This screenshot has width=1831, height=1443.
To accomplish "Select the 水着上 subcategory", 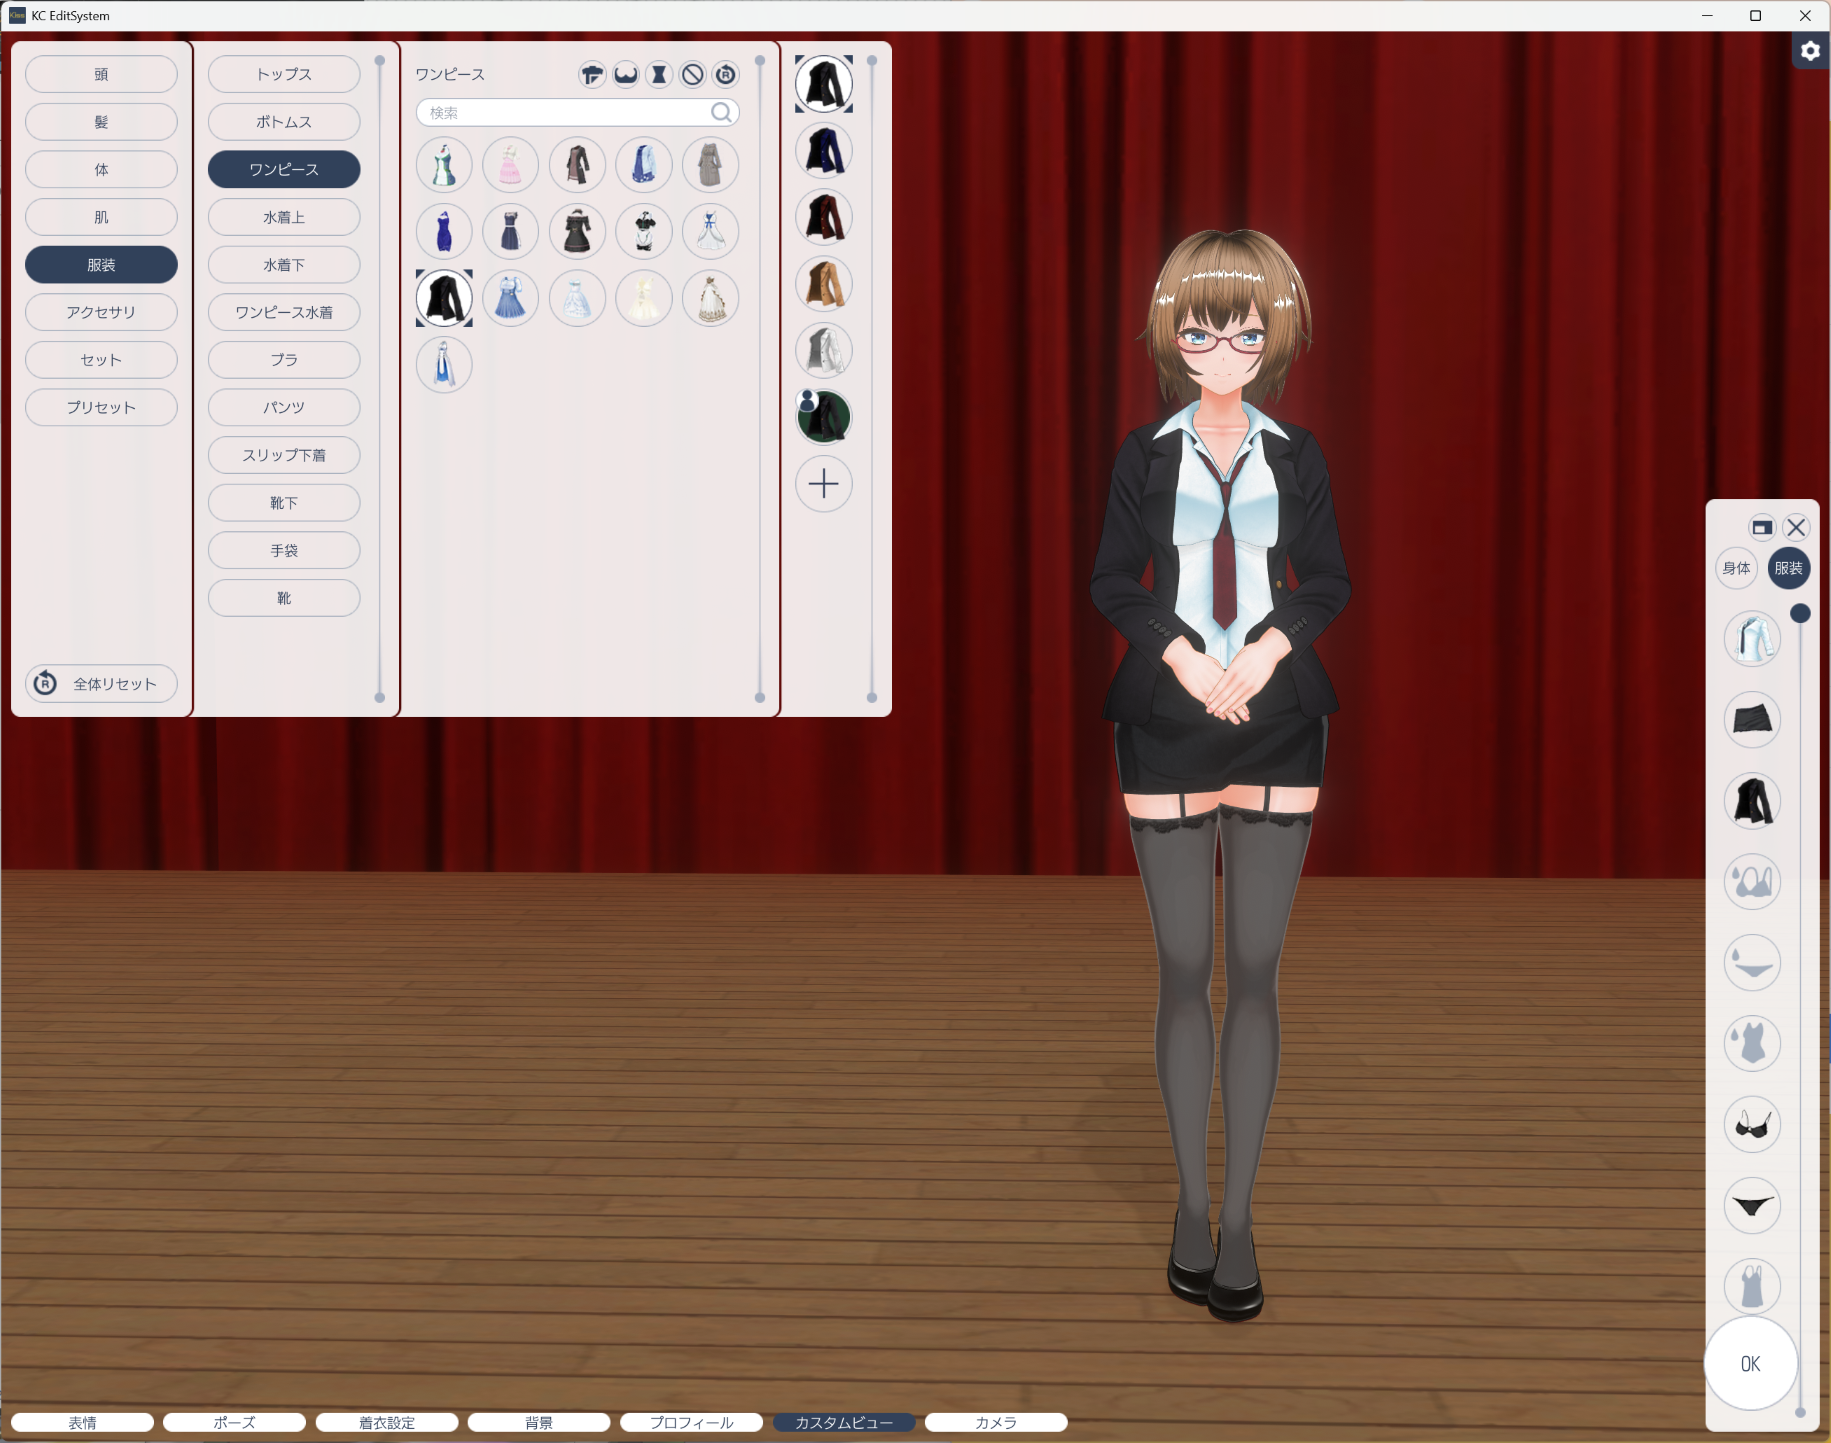I will click(284, 217).
